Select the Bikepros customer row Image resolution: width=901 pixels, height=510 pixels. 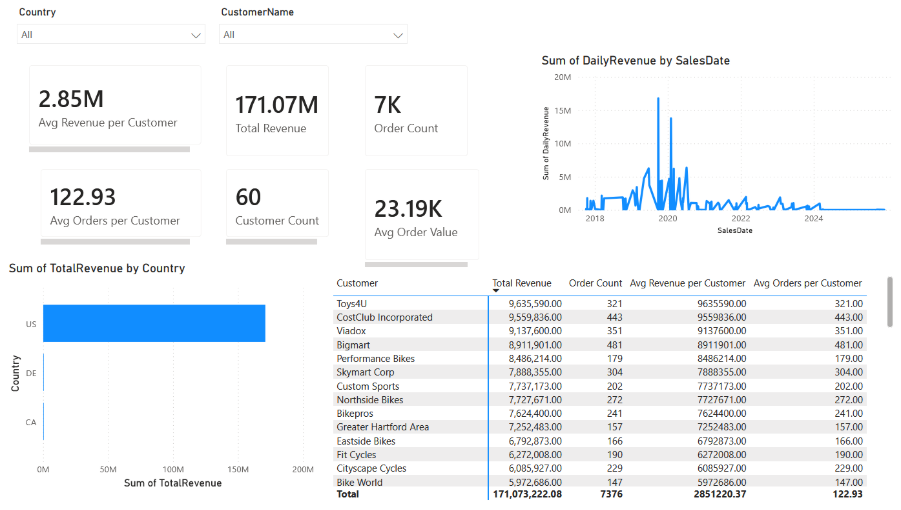[600, 414]
